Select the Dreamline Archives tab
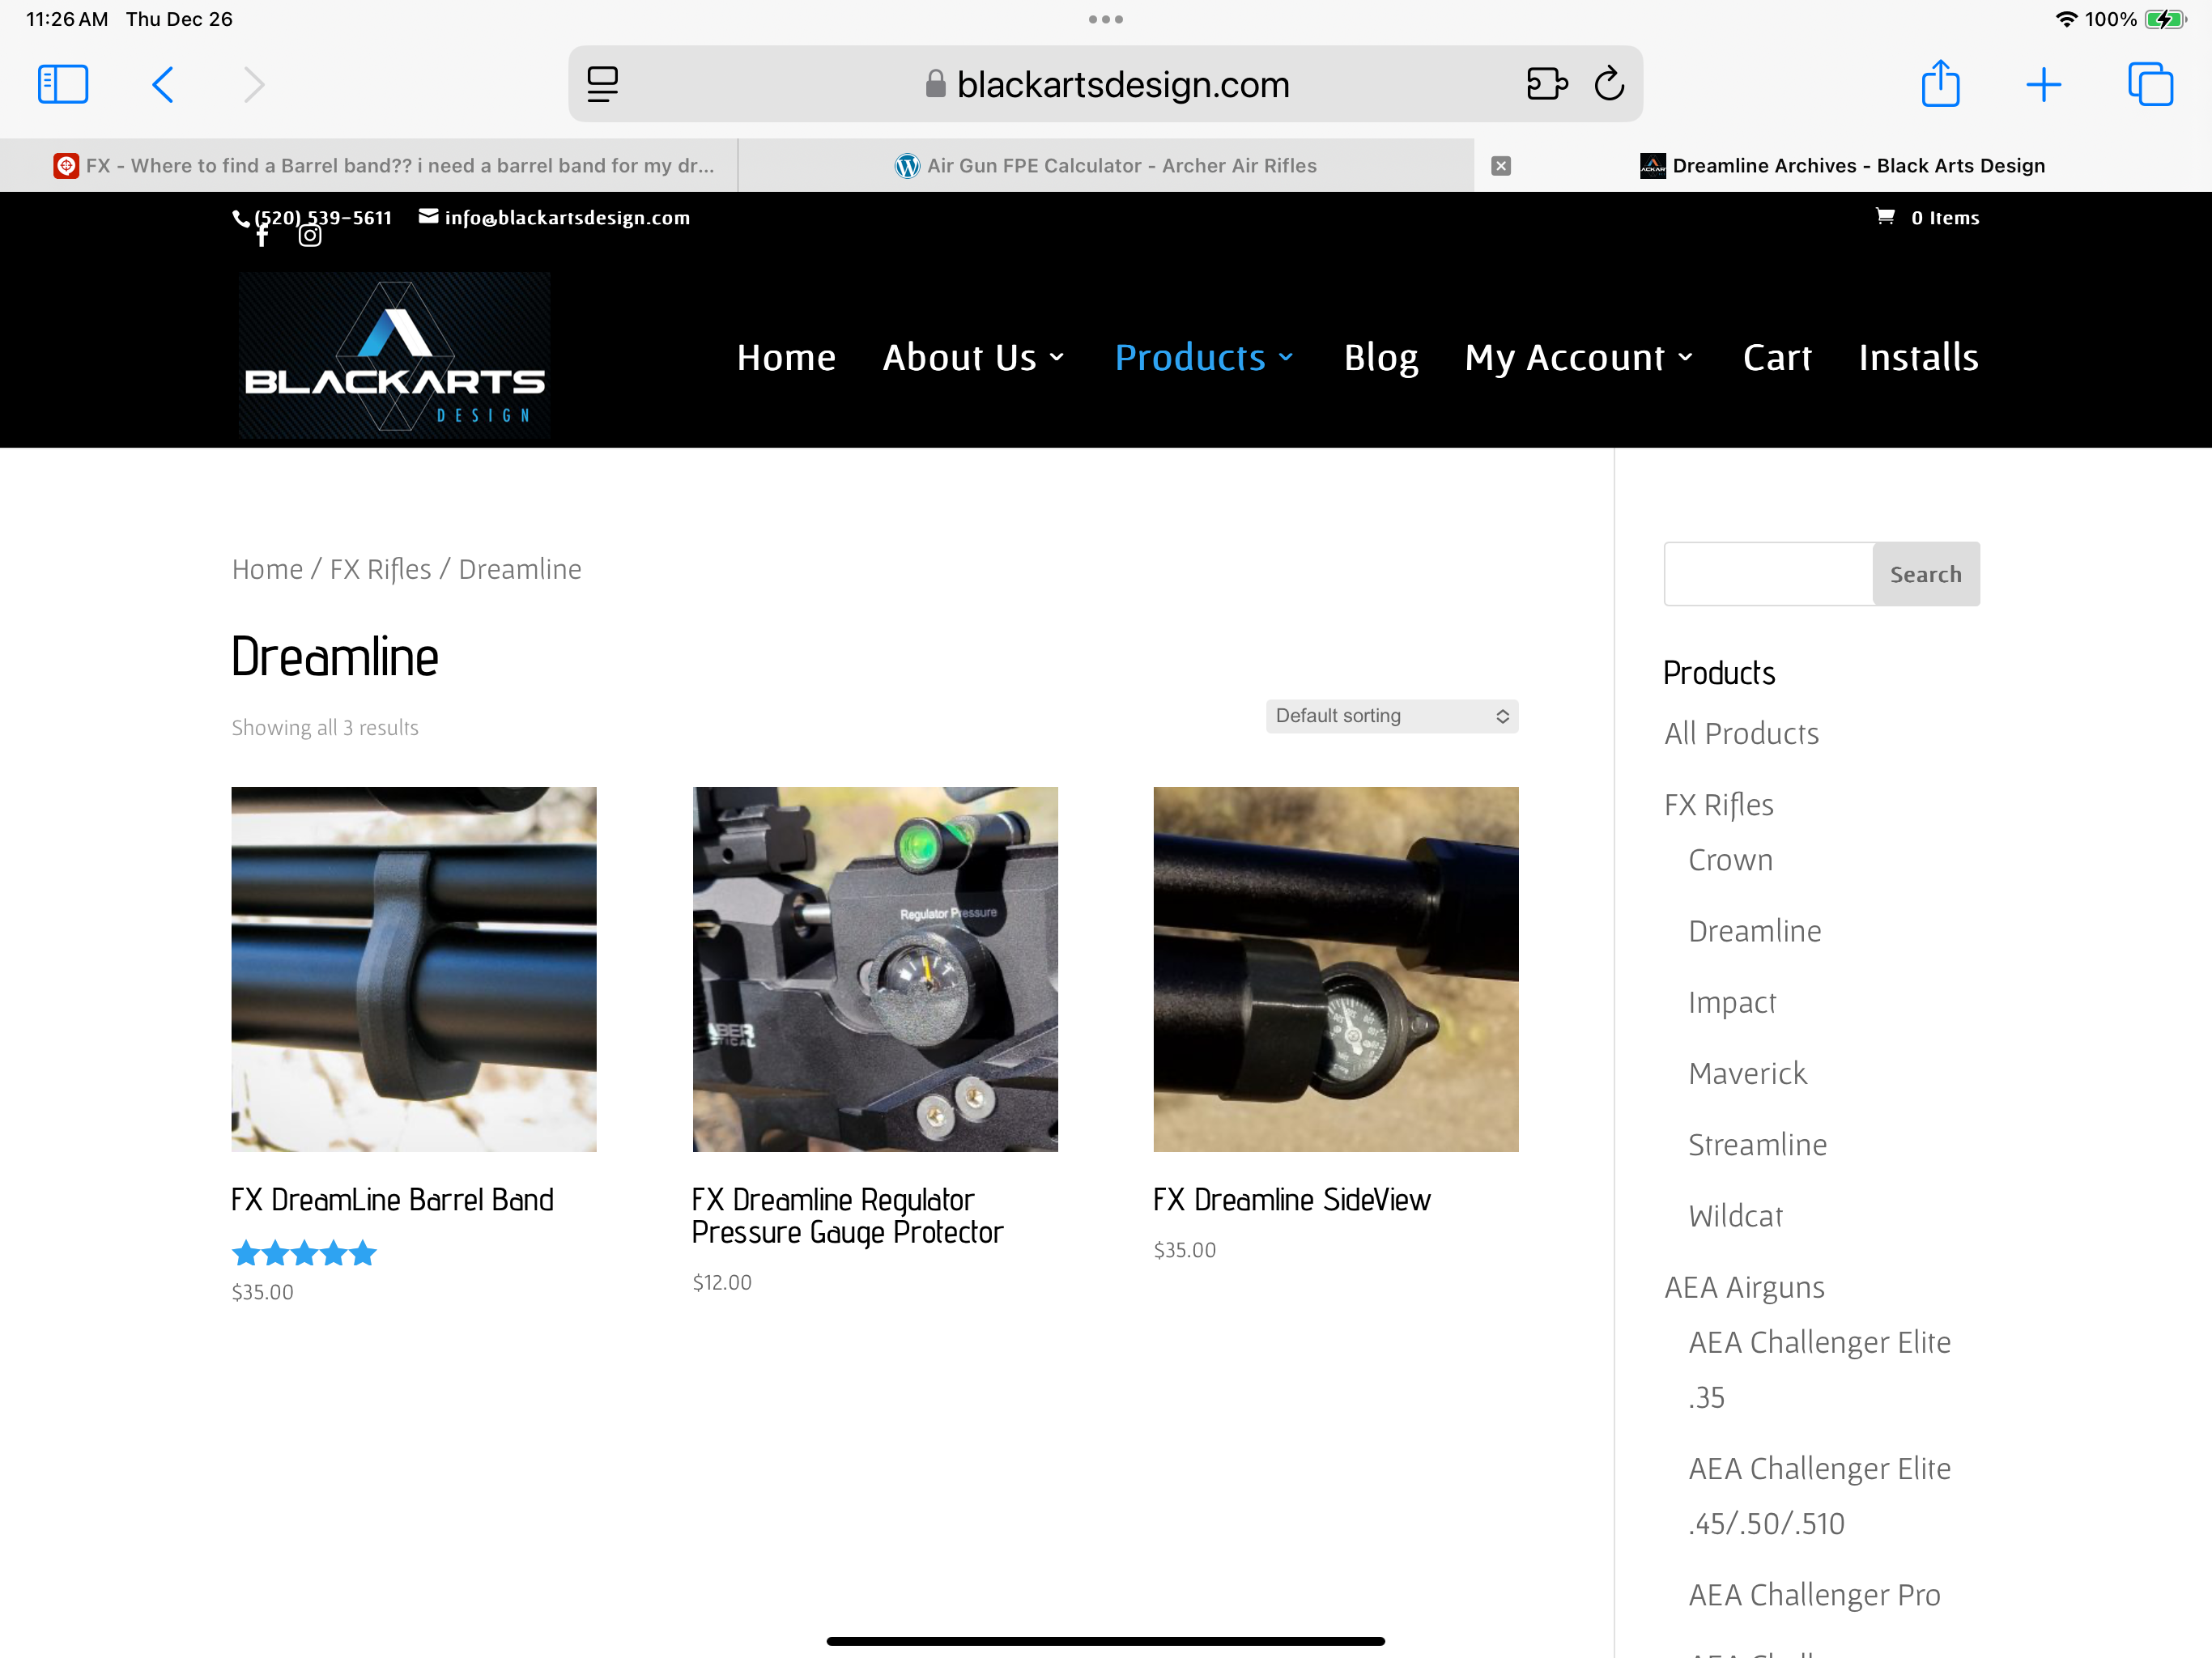Screen dimensions: 2212x1658 pyautogui.click(x=1843, y=166)
